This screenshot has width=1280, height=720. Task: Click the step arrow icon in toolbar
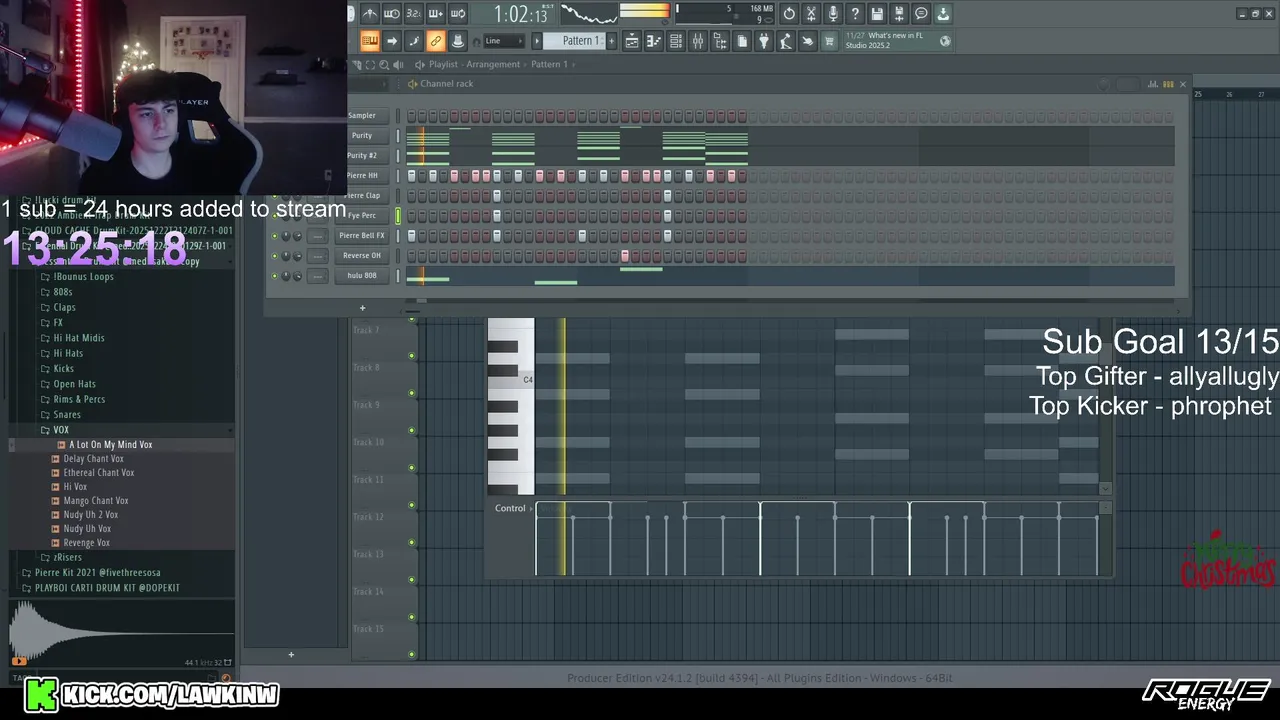(x=392, y=41)
